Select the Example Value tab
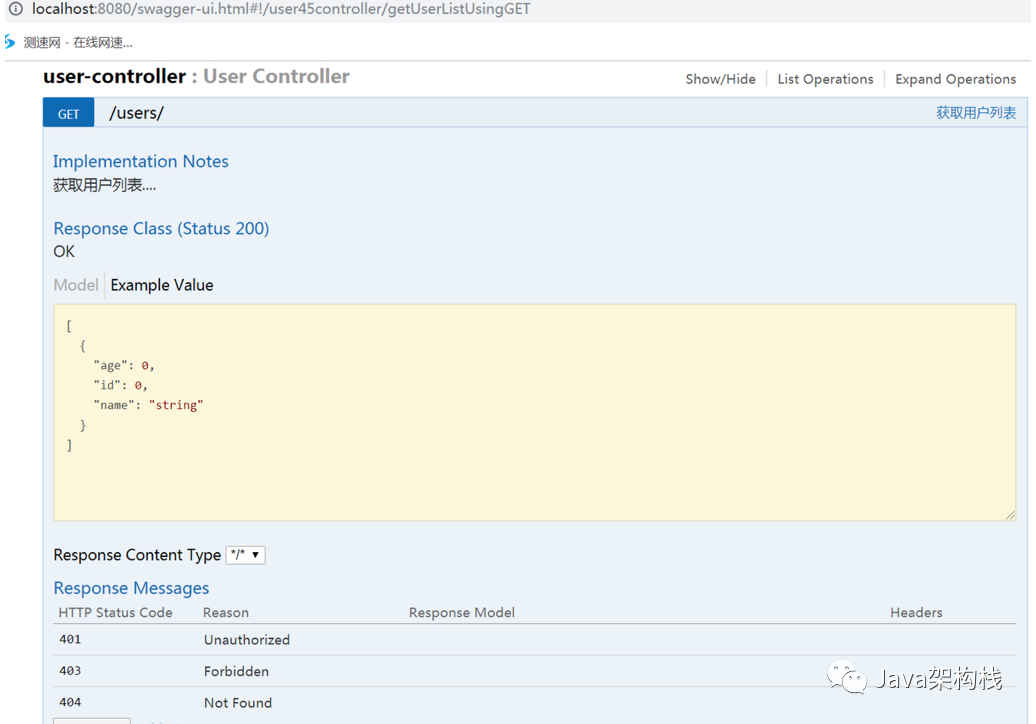The width and height of the screenshot is (1036, 724). tap(162, 285)
